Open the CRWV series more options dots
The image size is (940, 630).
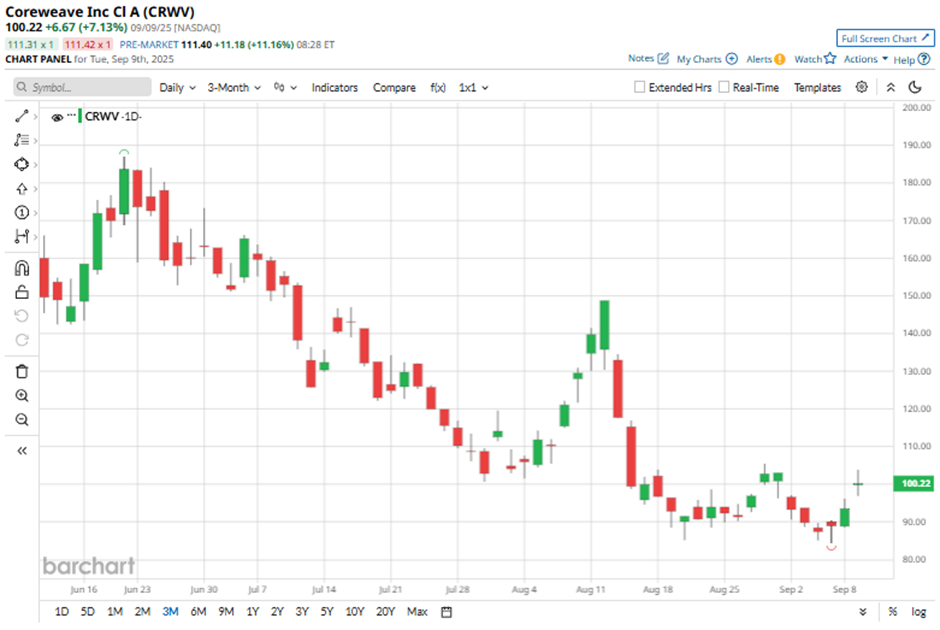pos(71,115)
